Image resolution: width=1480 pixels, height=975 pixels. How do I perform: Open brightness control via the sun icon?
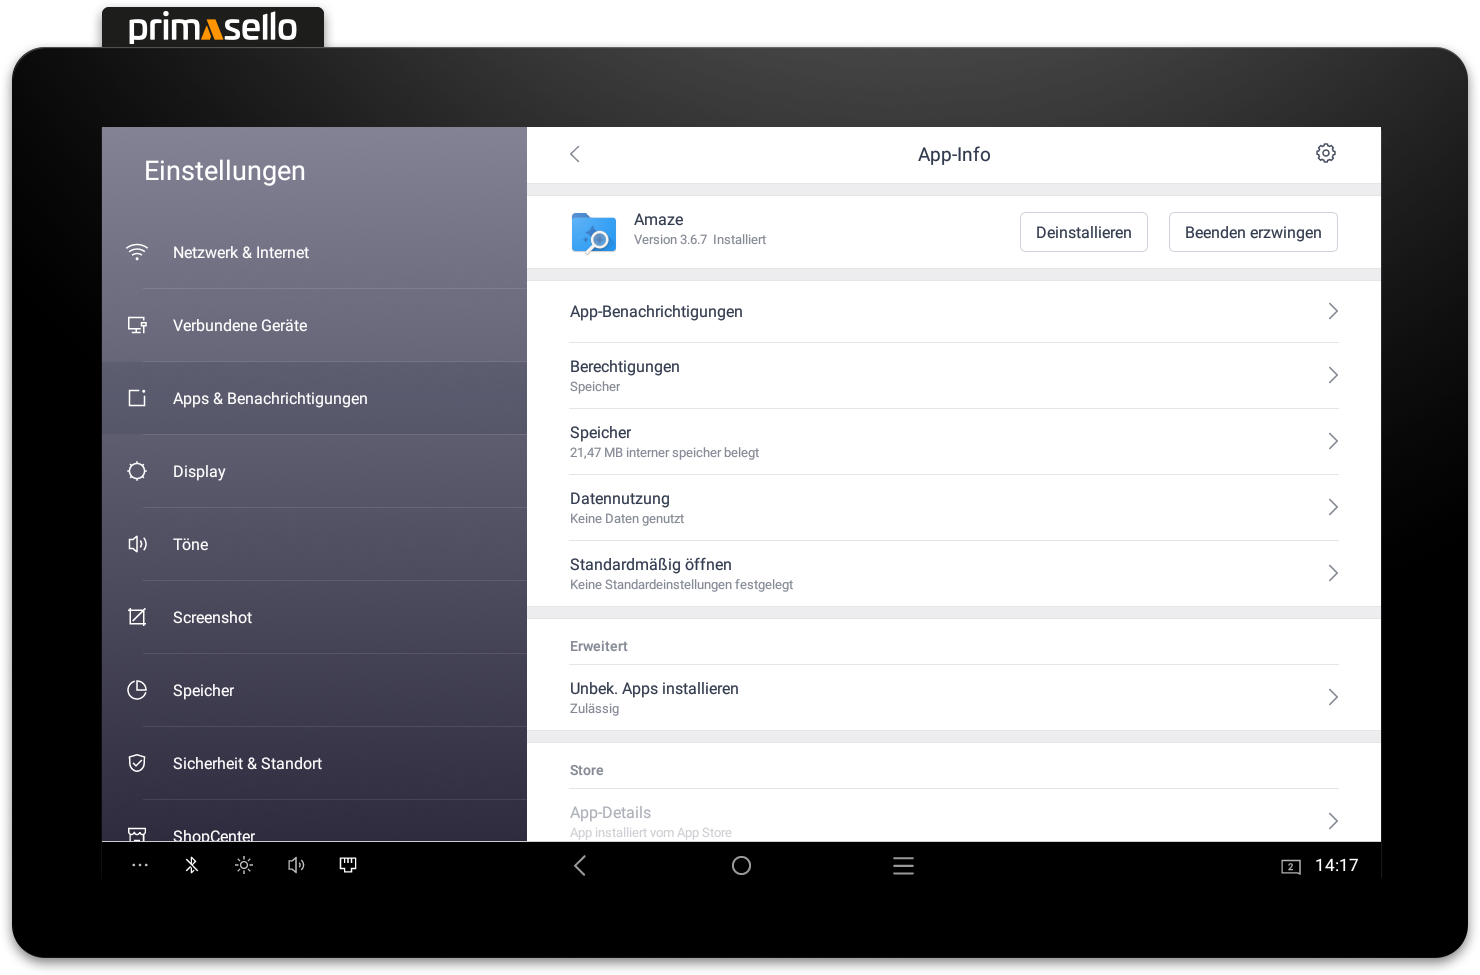(x=244, y=865)
